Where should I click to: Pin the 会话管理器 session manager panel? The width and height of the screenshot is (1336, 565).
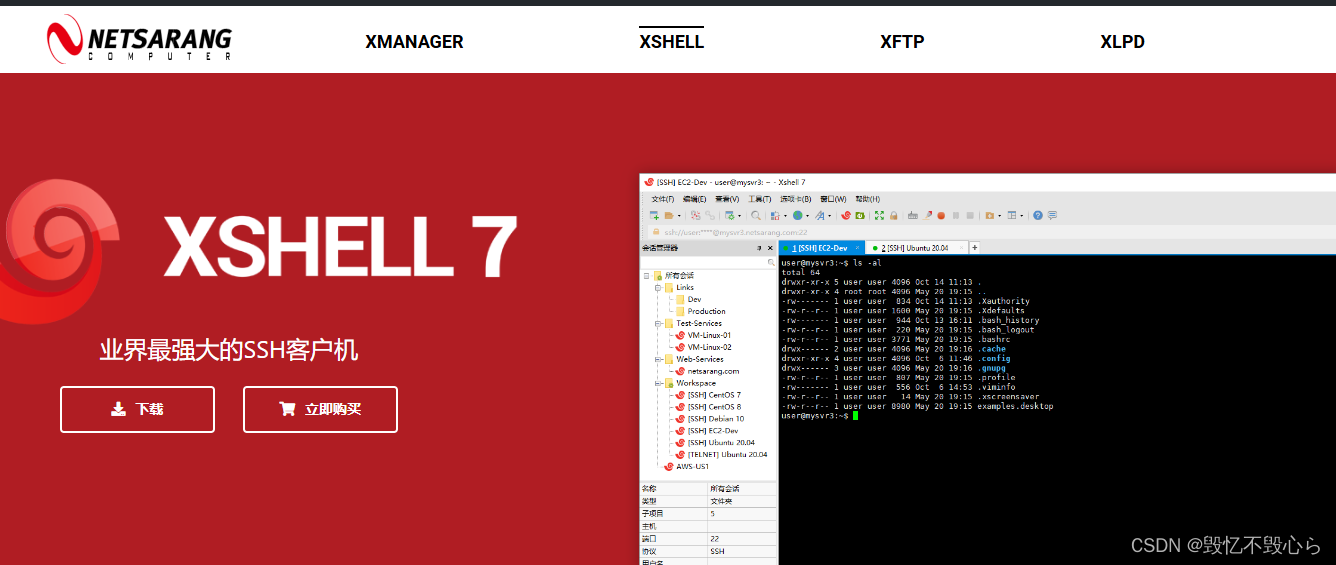[759, 248]
